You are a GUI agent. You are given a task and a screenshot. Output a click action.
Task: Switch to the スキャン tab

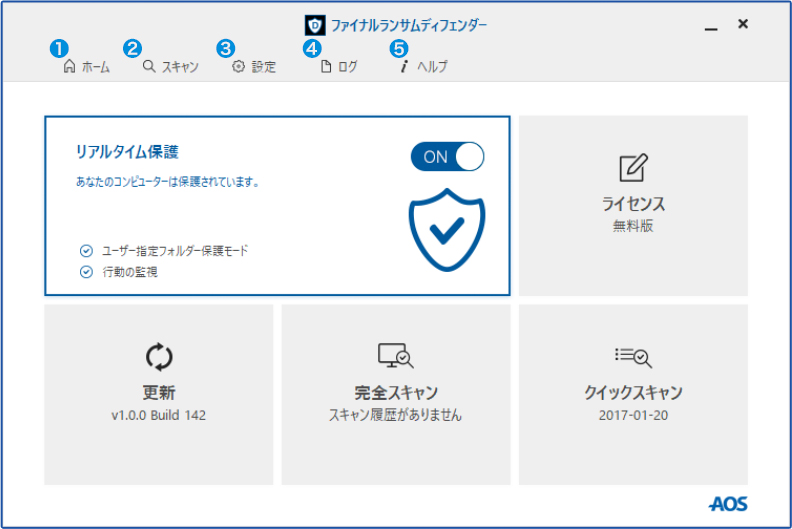pos(171,67)
